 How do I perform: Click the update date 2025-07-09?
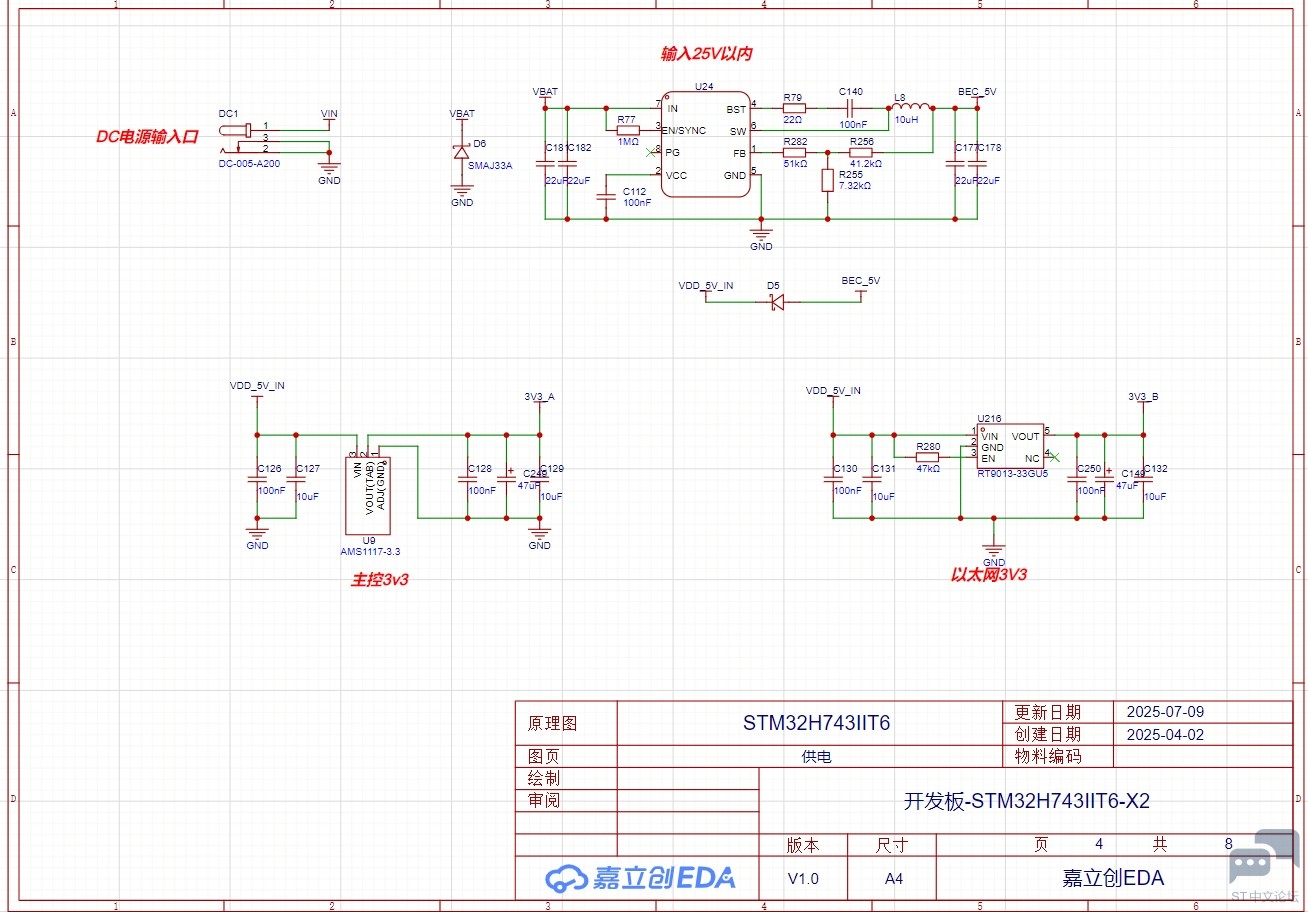coord(1165,712)
